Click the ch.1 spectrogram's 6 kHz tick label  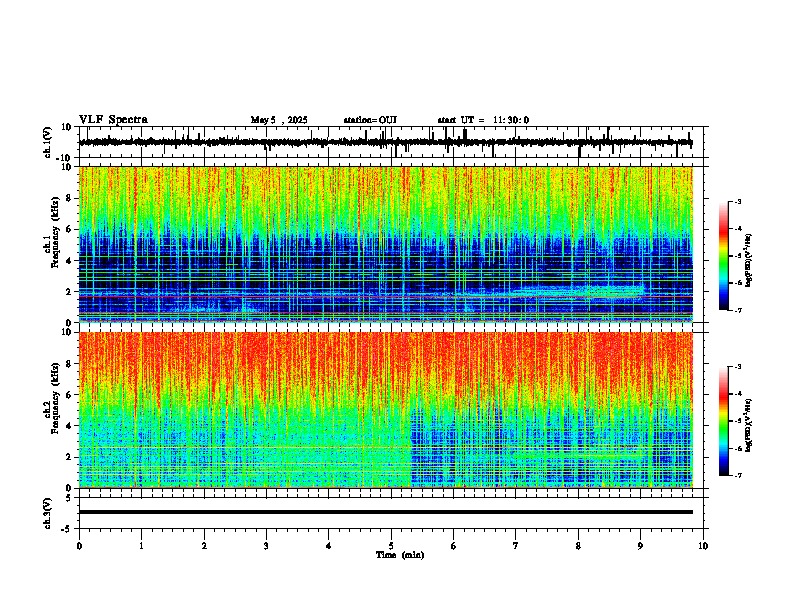click(x=69, y=229)
